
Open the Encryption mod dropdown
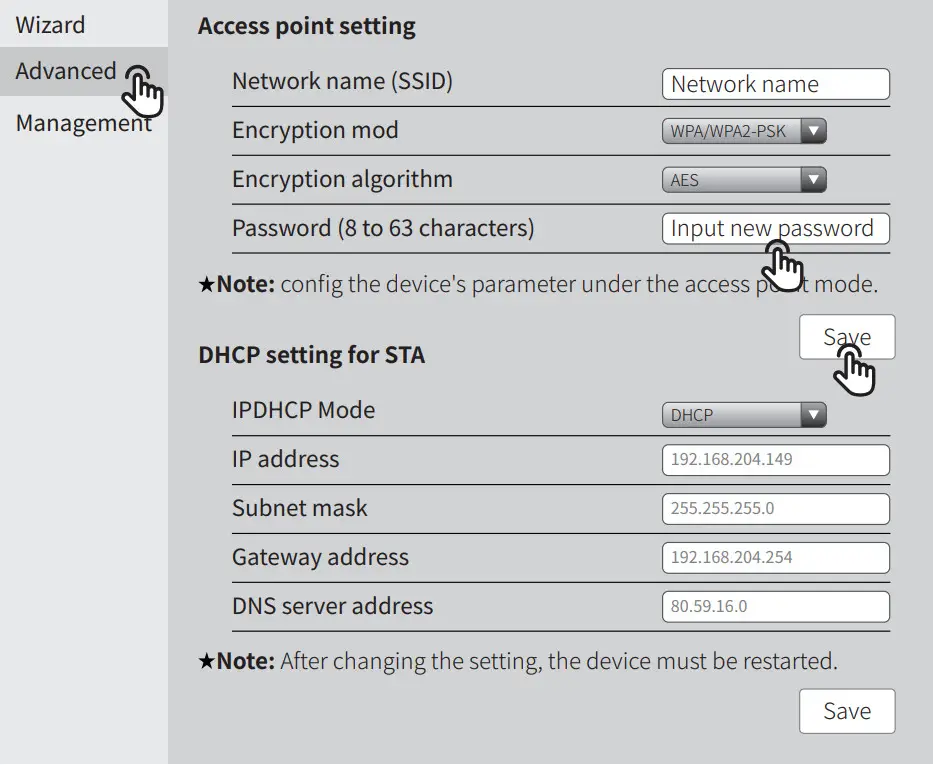(744, 131)
